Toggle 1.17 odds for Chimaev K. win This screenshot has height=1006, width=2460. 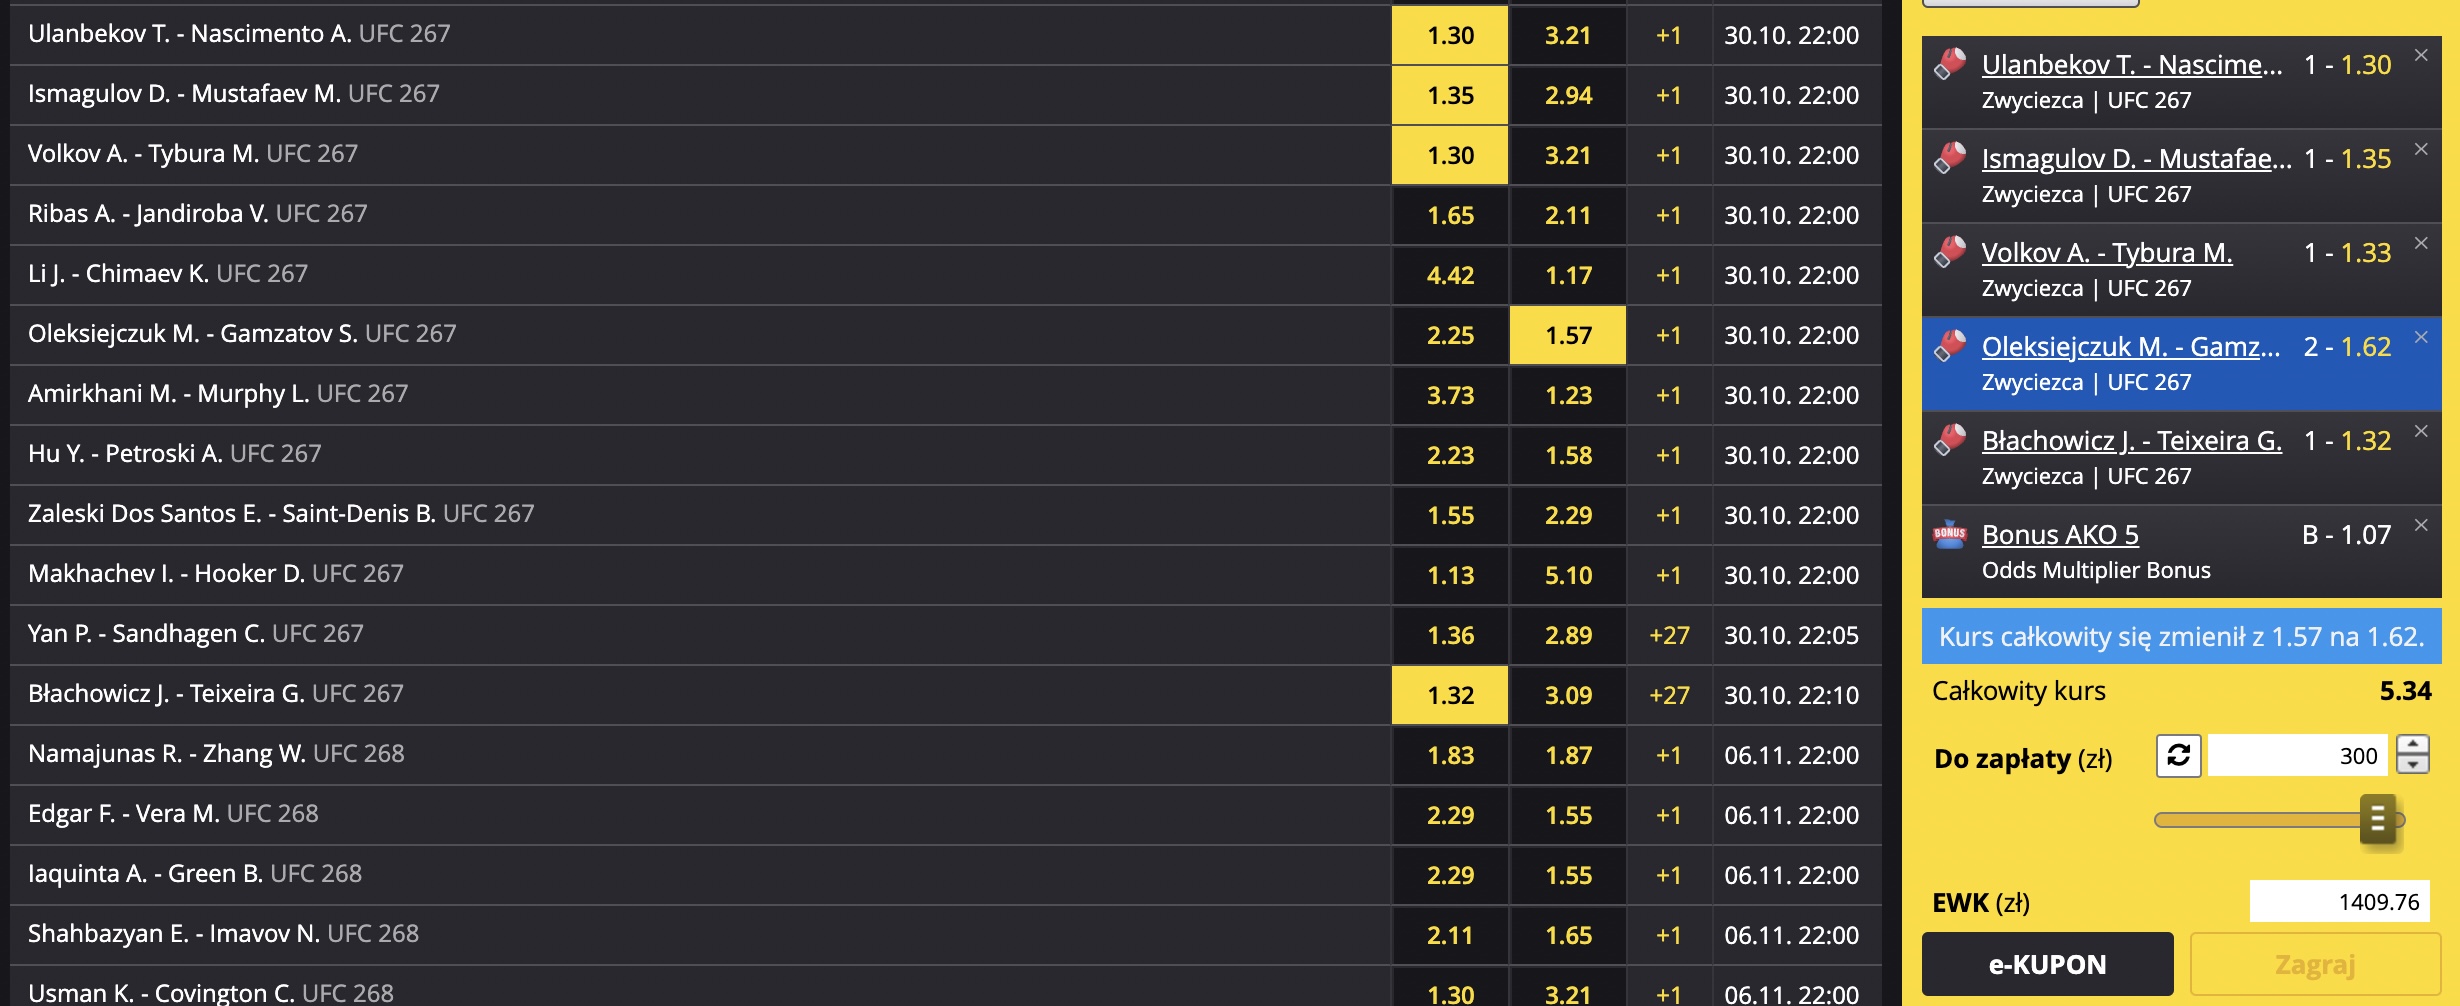click(x=1568, y=275)
